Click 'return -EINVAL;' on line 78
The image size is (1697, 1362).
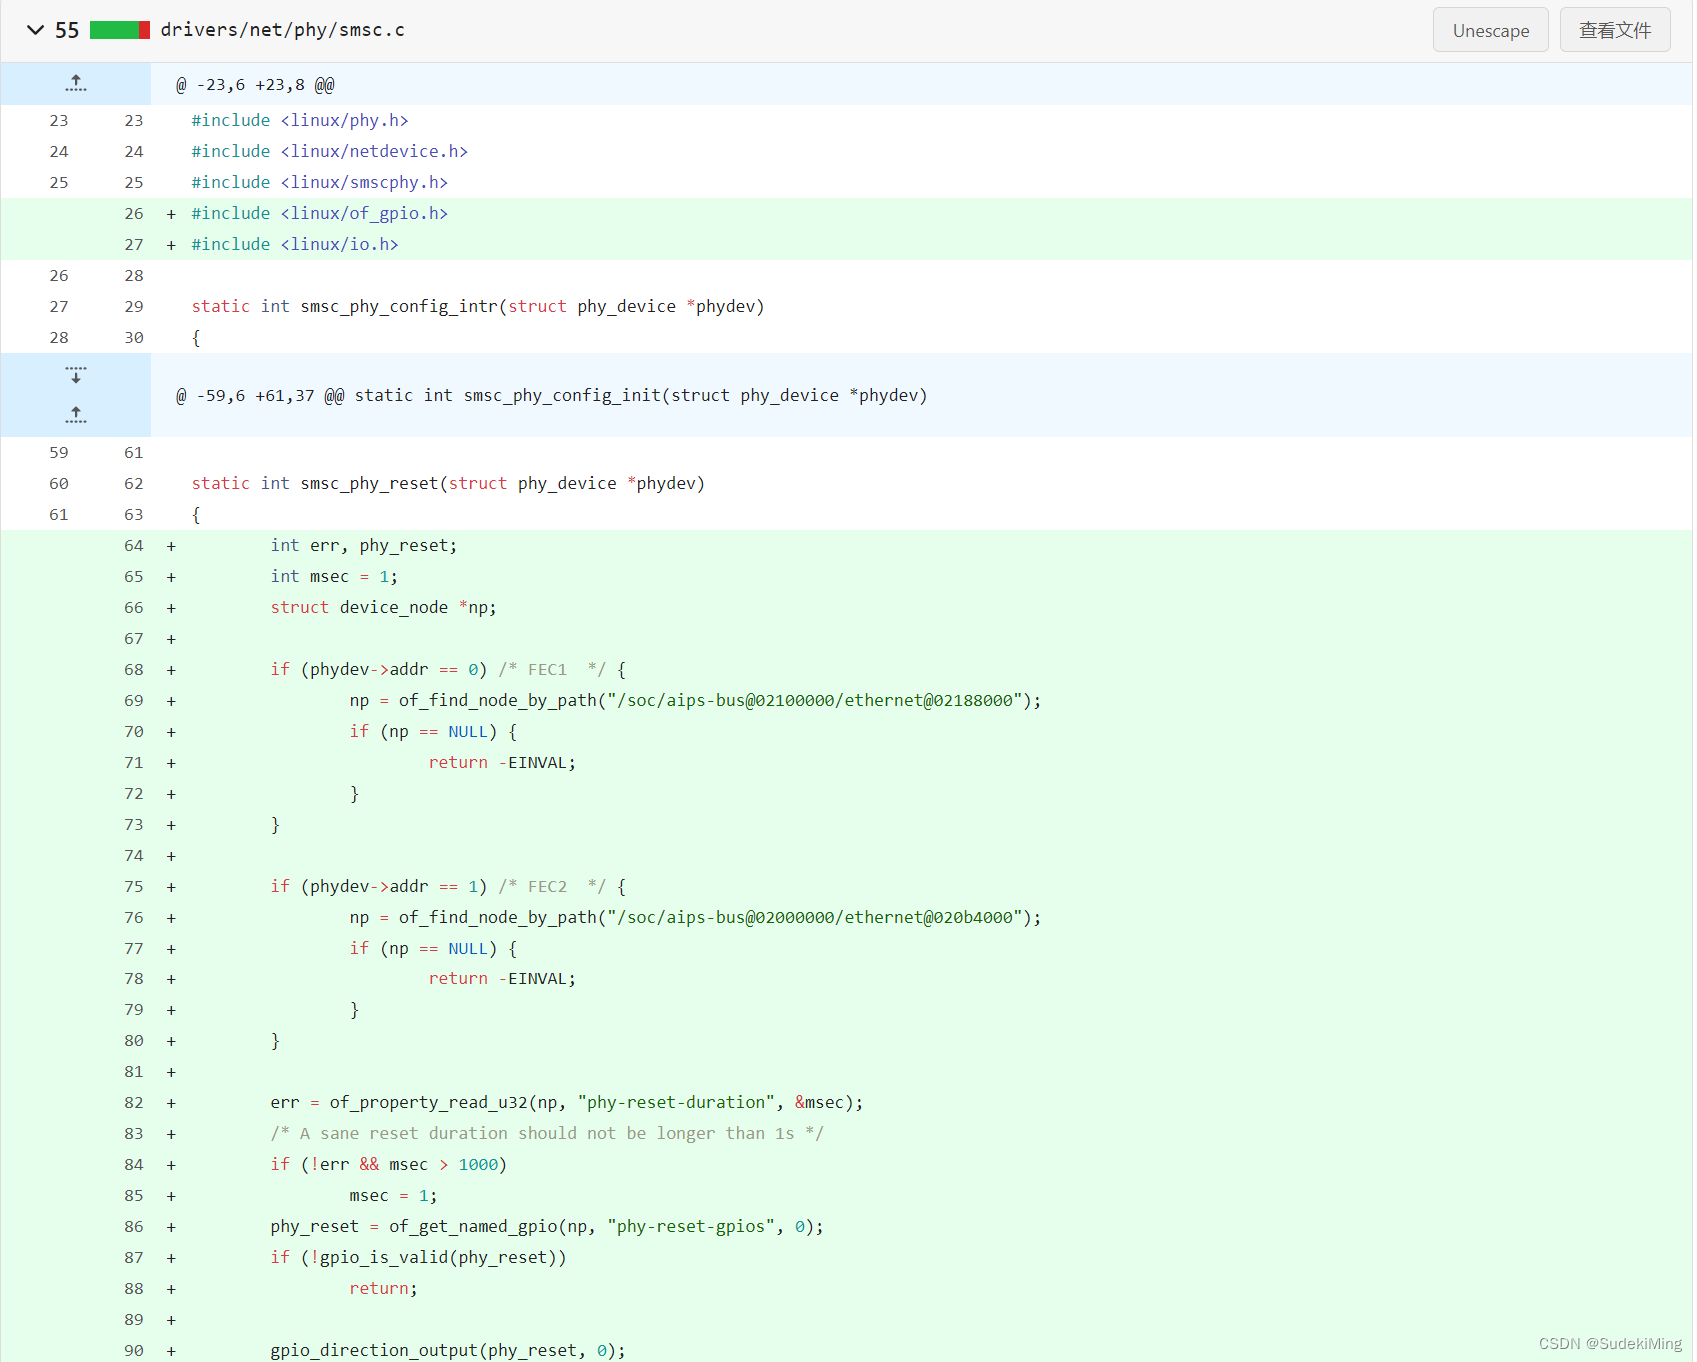pyautogui.click(x=502, y=978)
